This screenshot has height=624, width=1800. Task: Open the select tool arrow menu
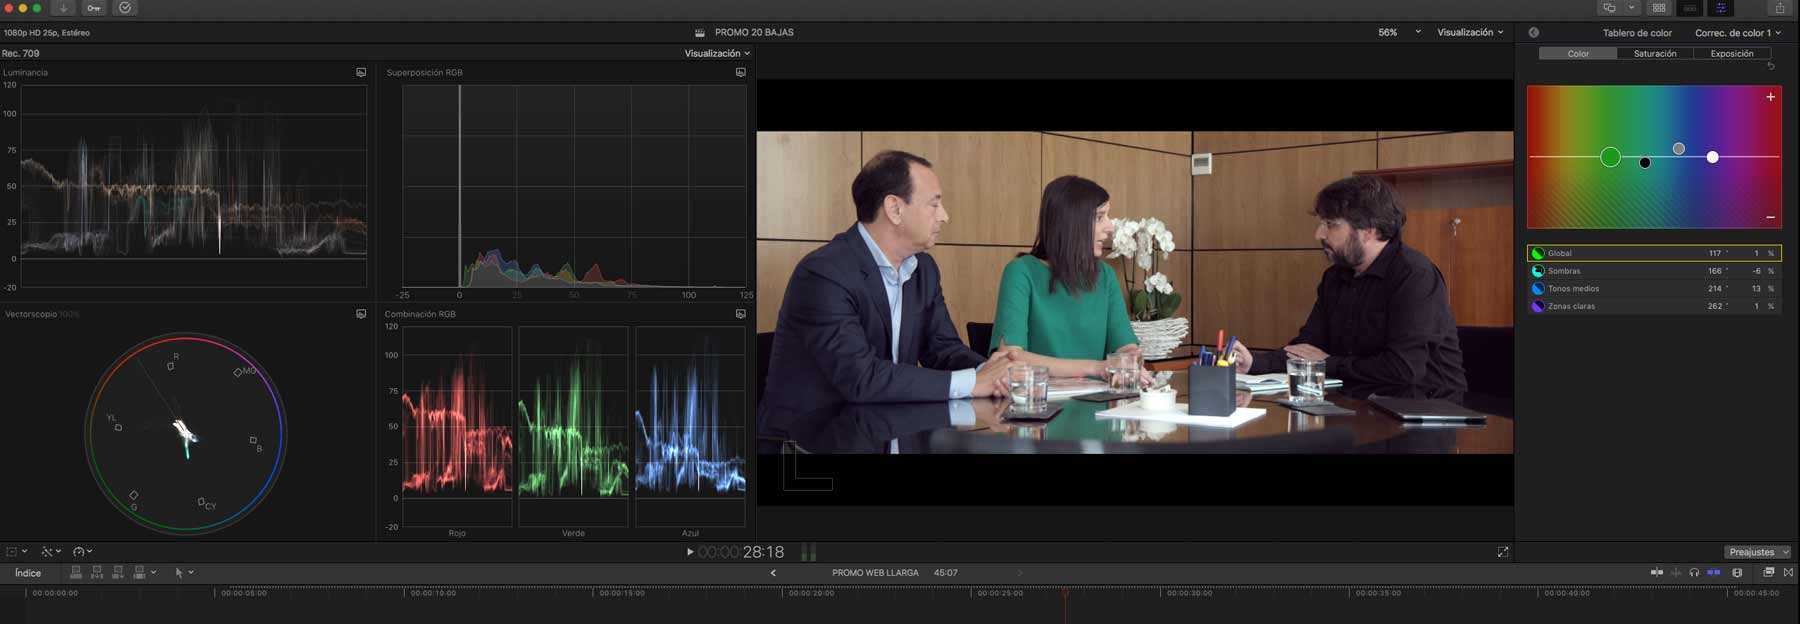coord(183,573)
